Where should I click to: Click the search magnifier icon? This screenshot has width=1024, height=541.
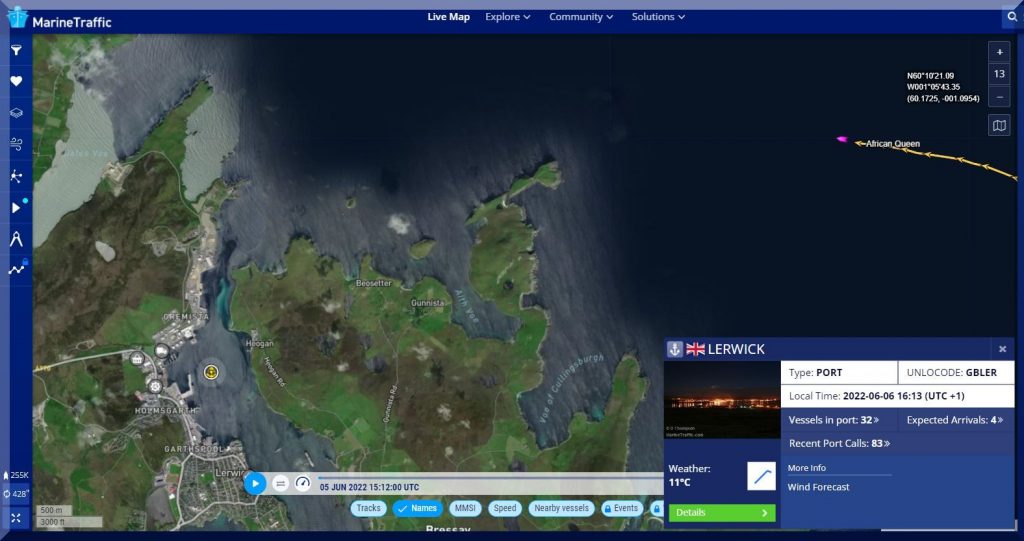pos(1011,17)
